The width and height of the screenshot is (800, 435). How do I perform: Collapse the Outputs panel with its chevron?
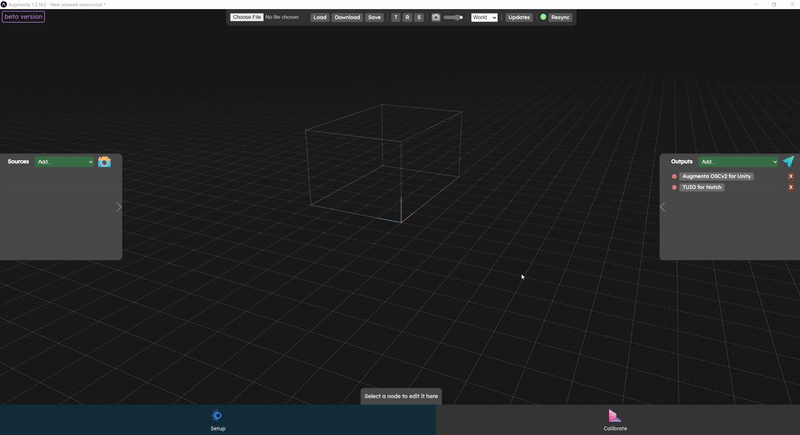pos(662,207)
